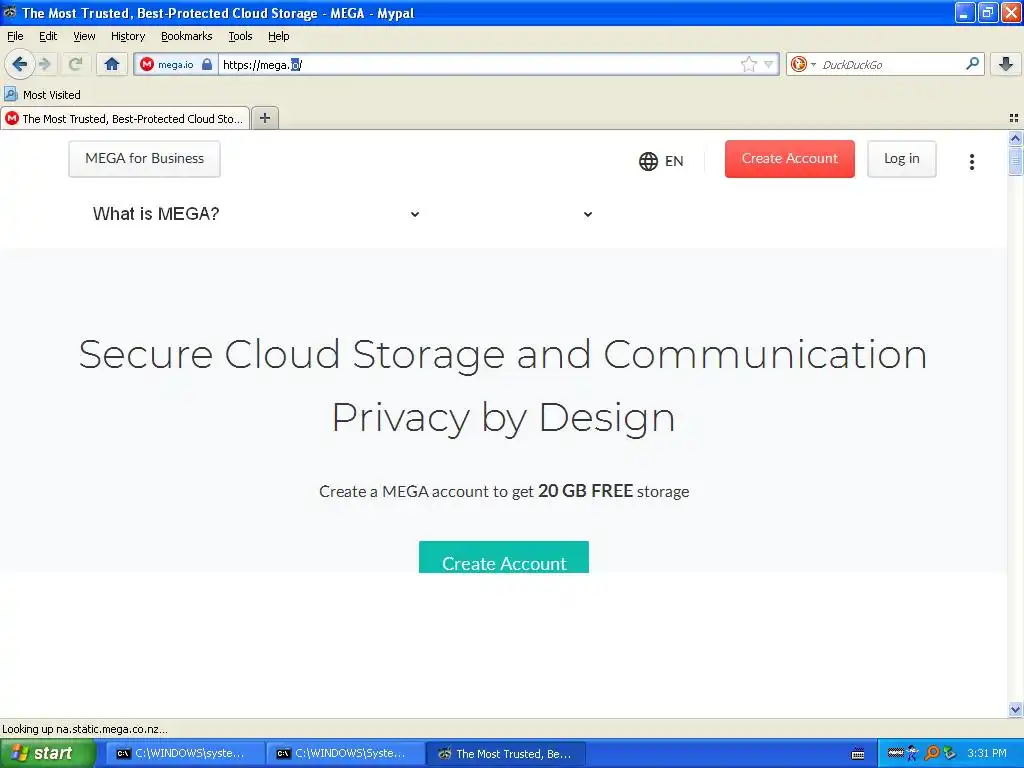Click the 3:31 PM clock
This screenshot has height=768, width=1024.
point(987,753)
